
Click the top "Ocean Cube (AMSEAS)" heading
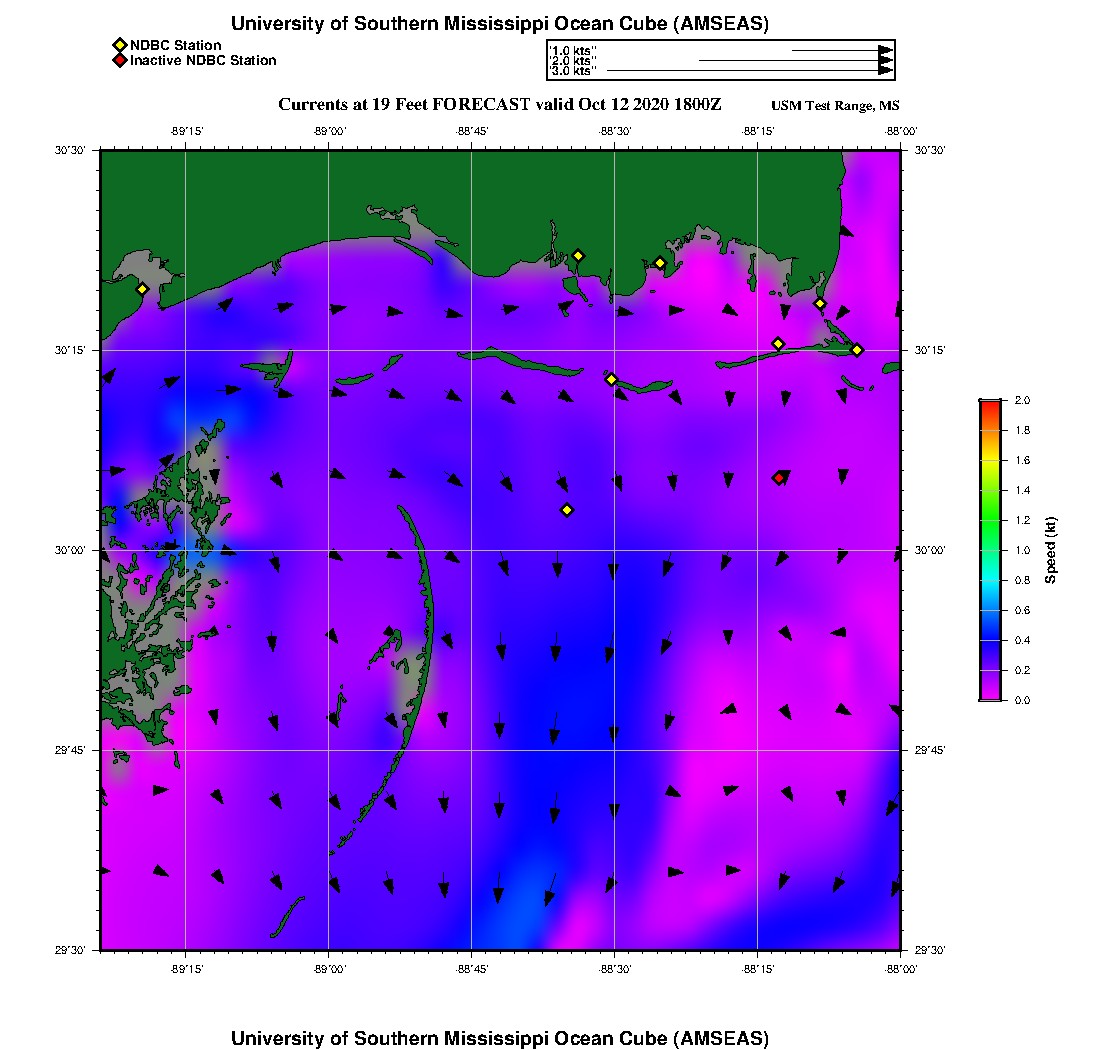[x=500, y=24]
